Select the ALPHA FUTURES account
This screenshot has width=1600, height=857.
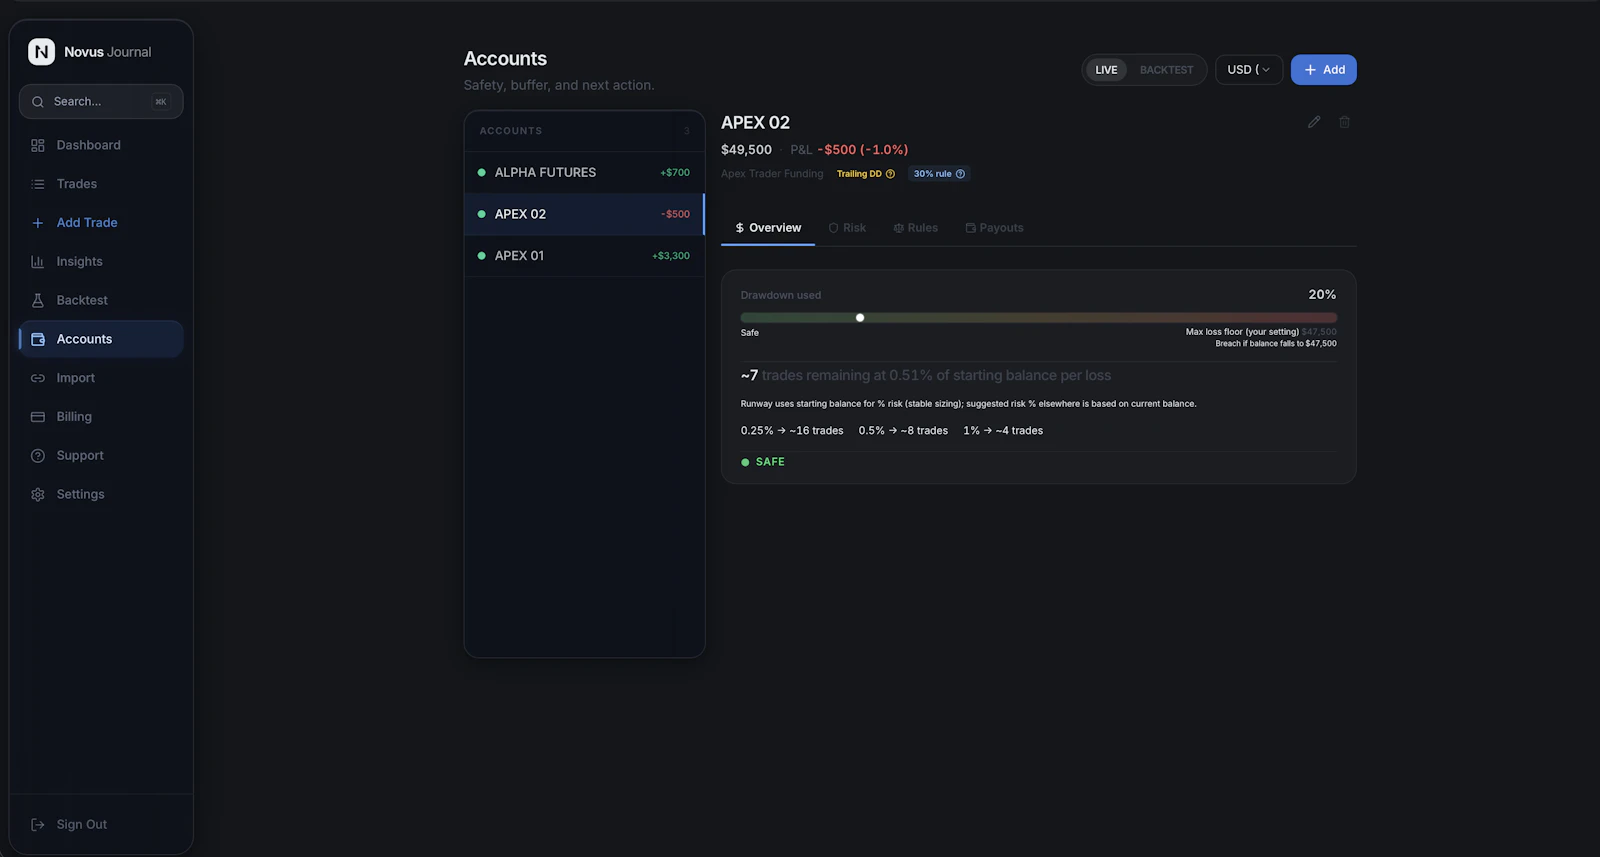point(584,173)
